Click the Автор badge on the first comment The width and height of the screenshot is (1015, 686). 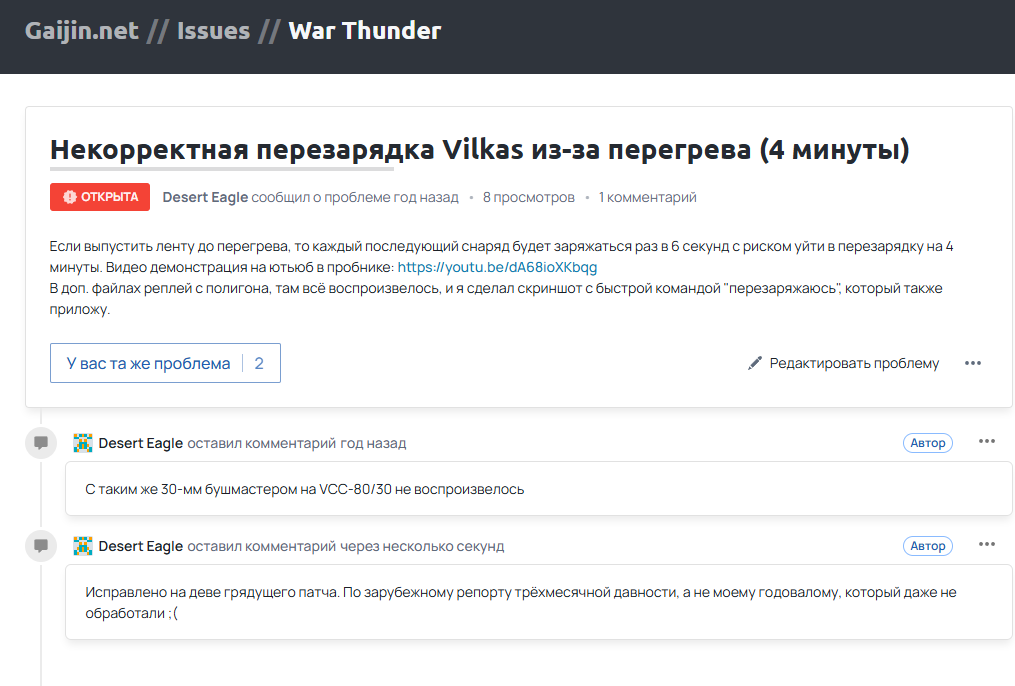point(927,443)
